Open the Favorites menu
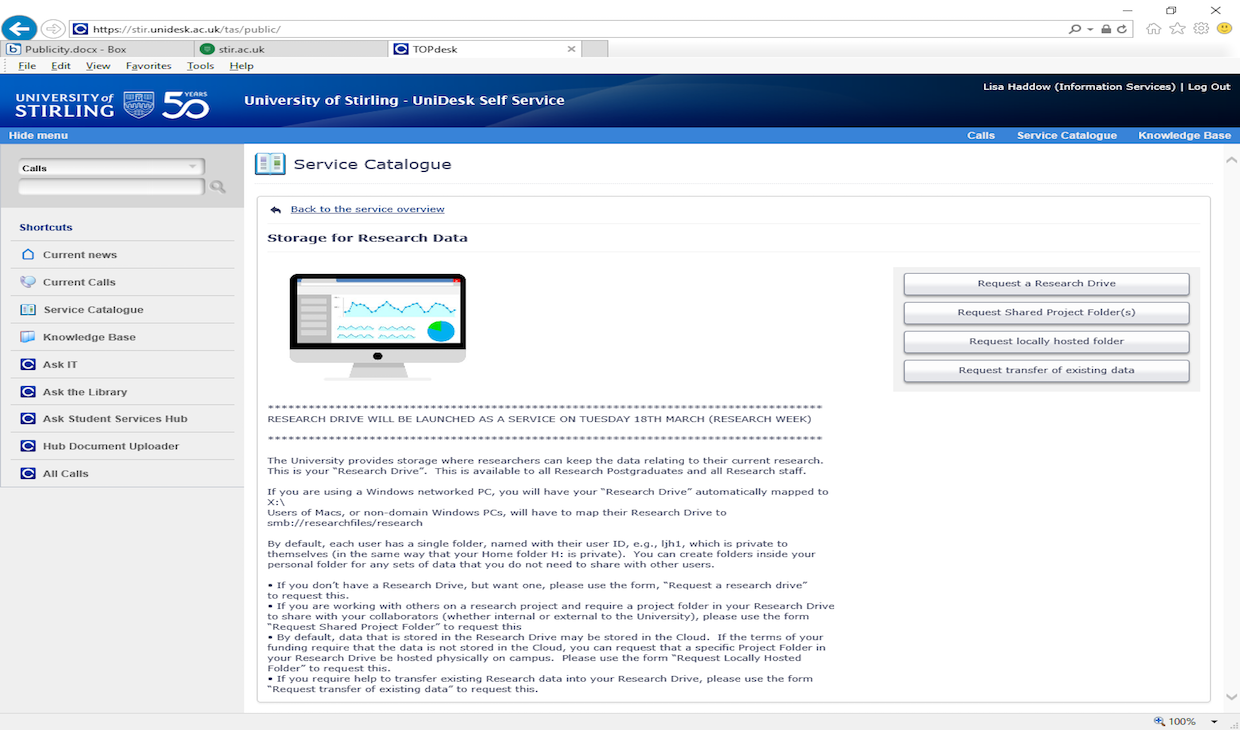 click(x=148, y=66)
